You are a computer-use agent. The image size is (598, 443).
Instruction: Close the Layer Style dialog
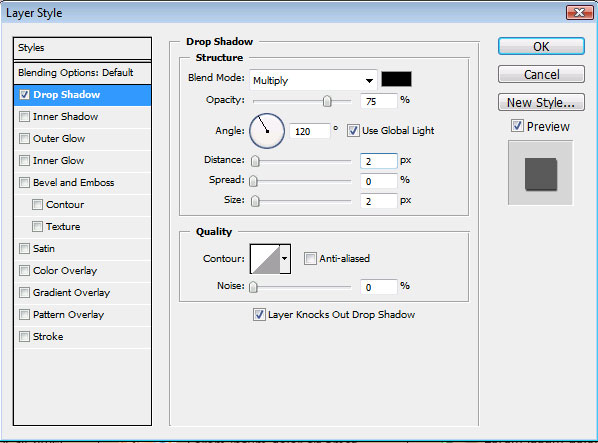pos(579,13)
